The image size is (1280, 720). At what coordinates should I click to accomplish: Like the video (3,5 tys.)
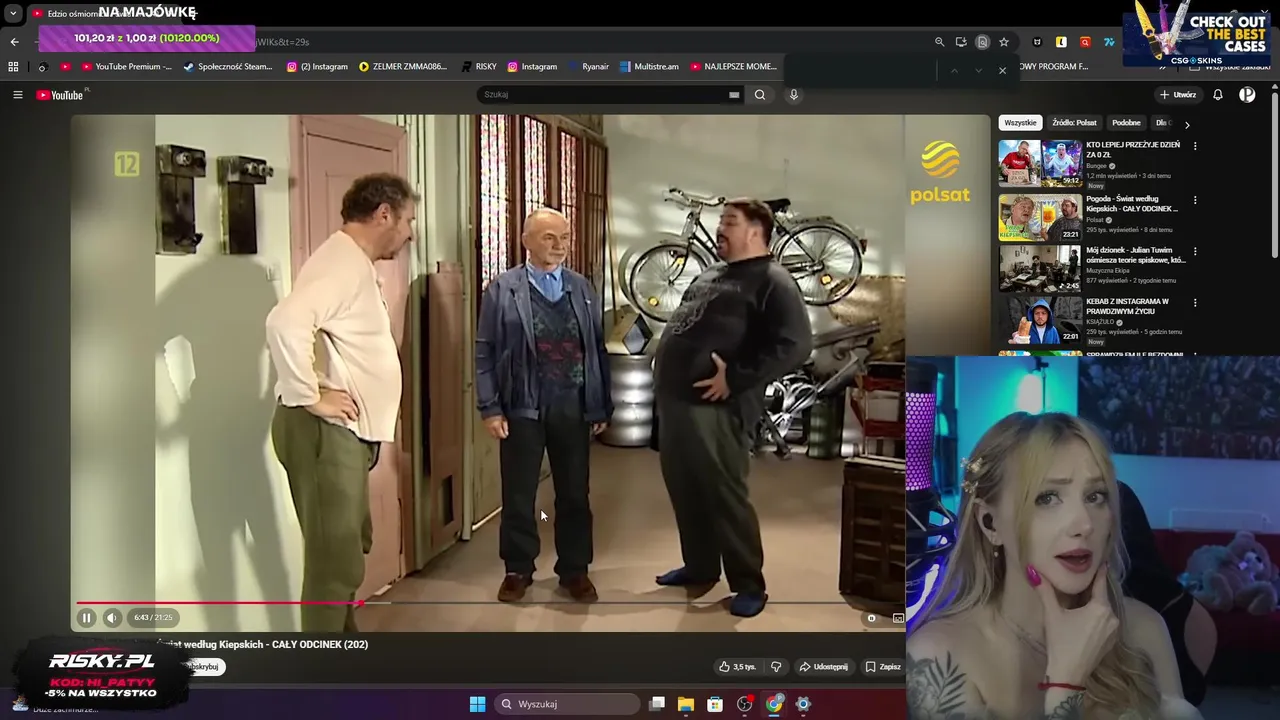737,667
